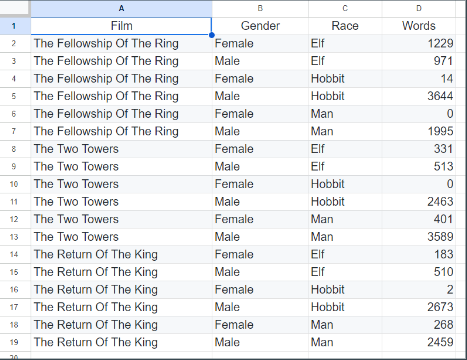Select column A header
467x360 pixels.
pos(121,9)
